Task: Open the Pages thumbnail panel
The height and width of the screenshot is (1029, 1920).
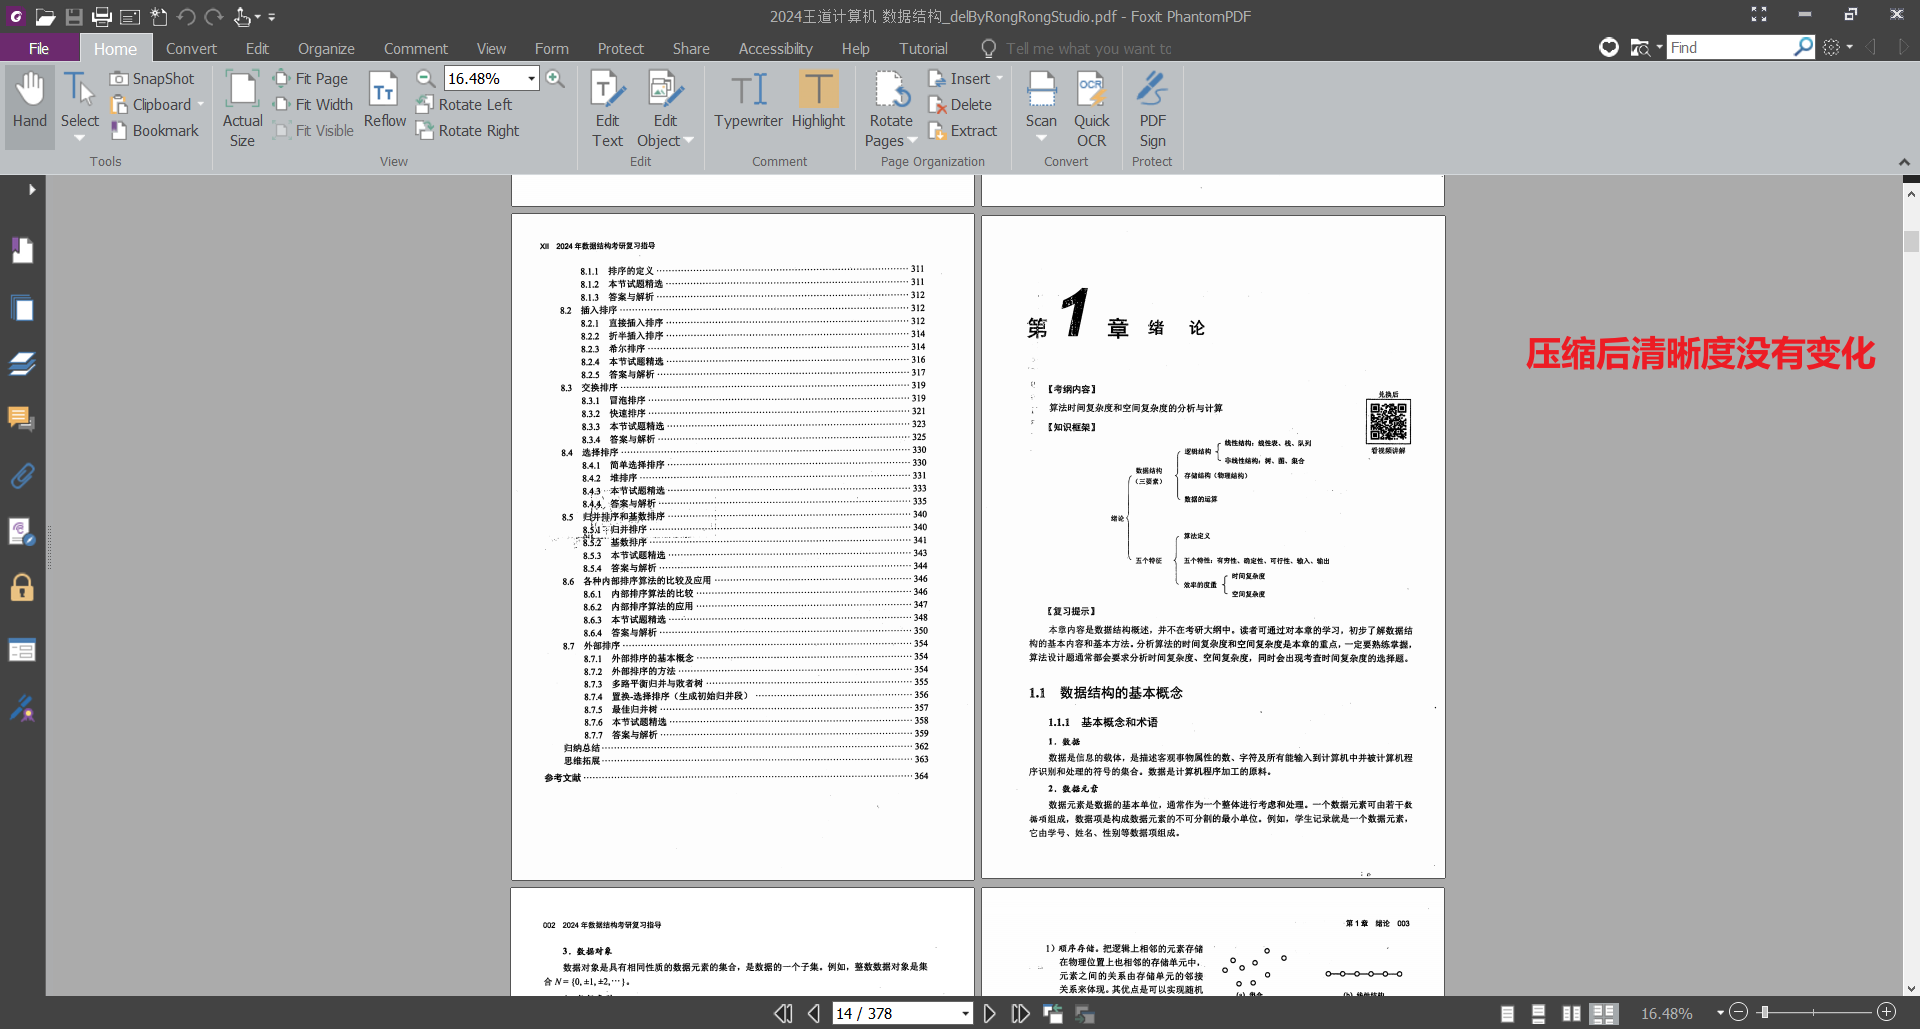Action: tap(22, 309)
